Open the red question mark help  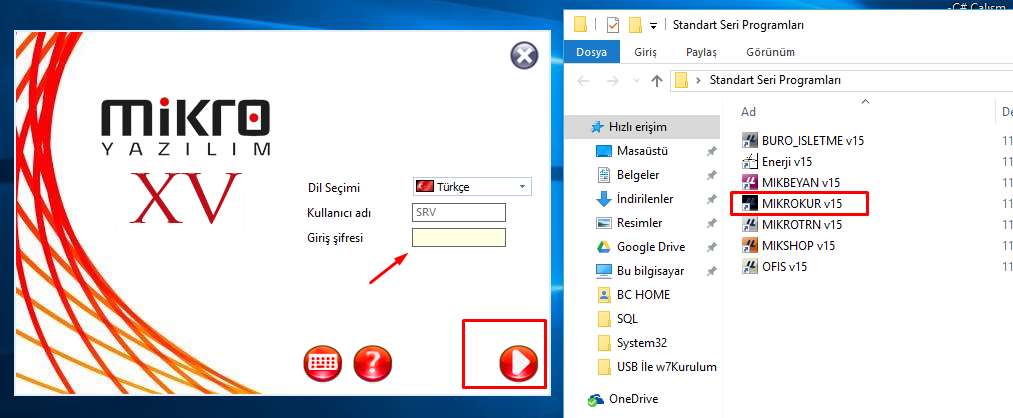(x=373, y=363)
